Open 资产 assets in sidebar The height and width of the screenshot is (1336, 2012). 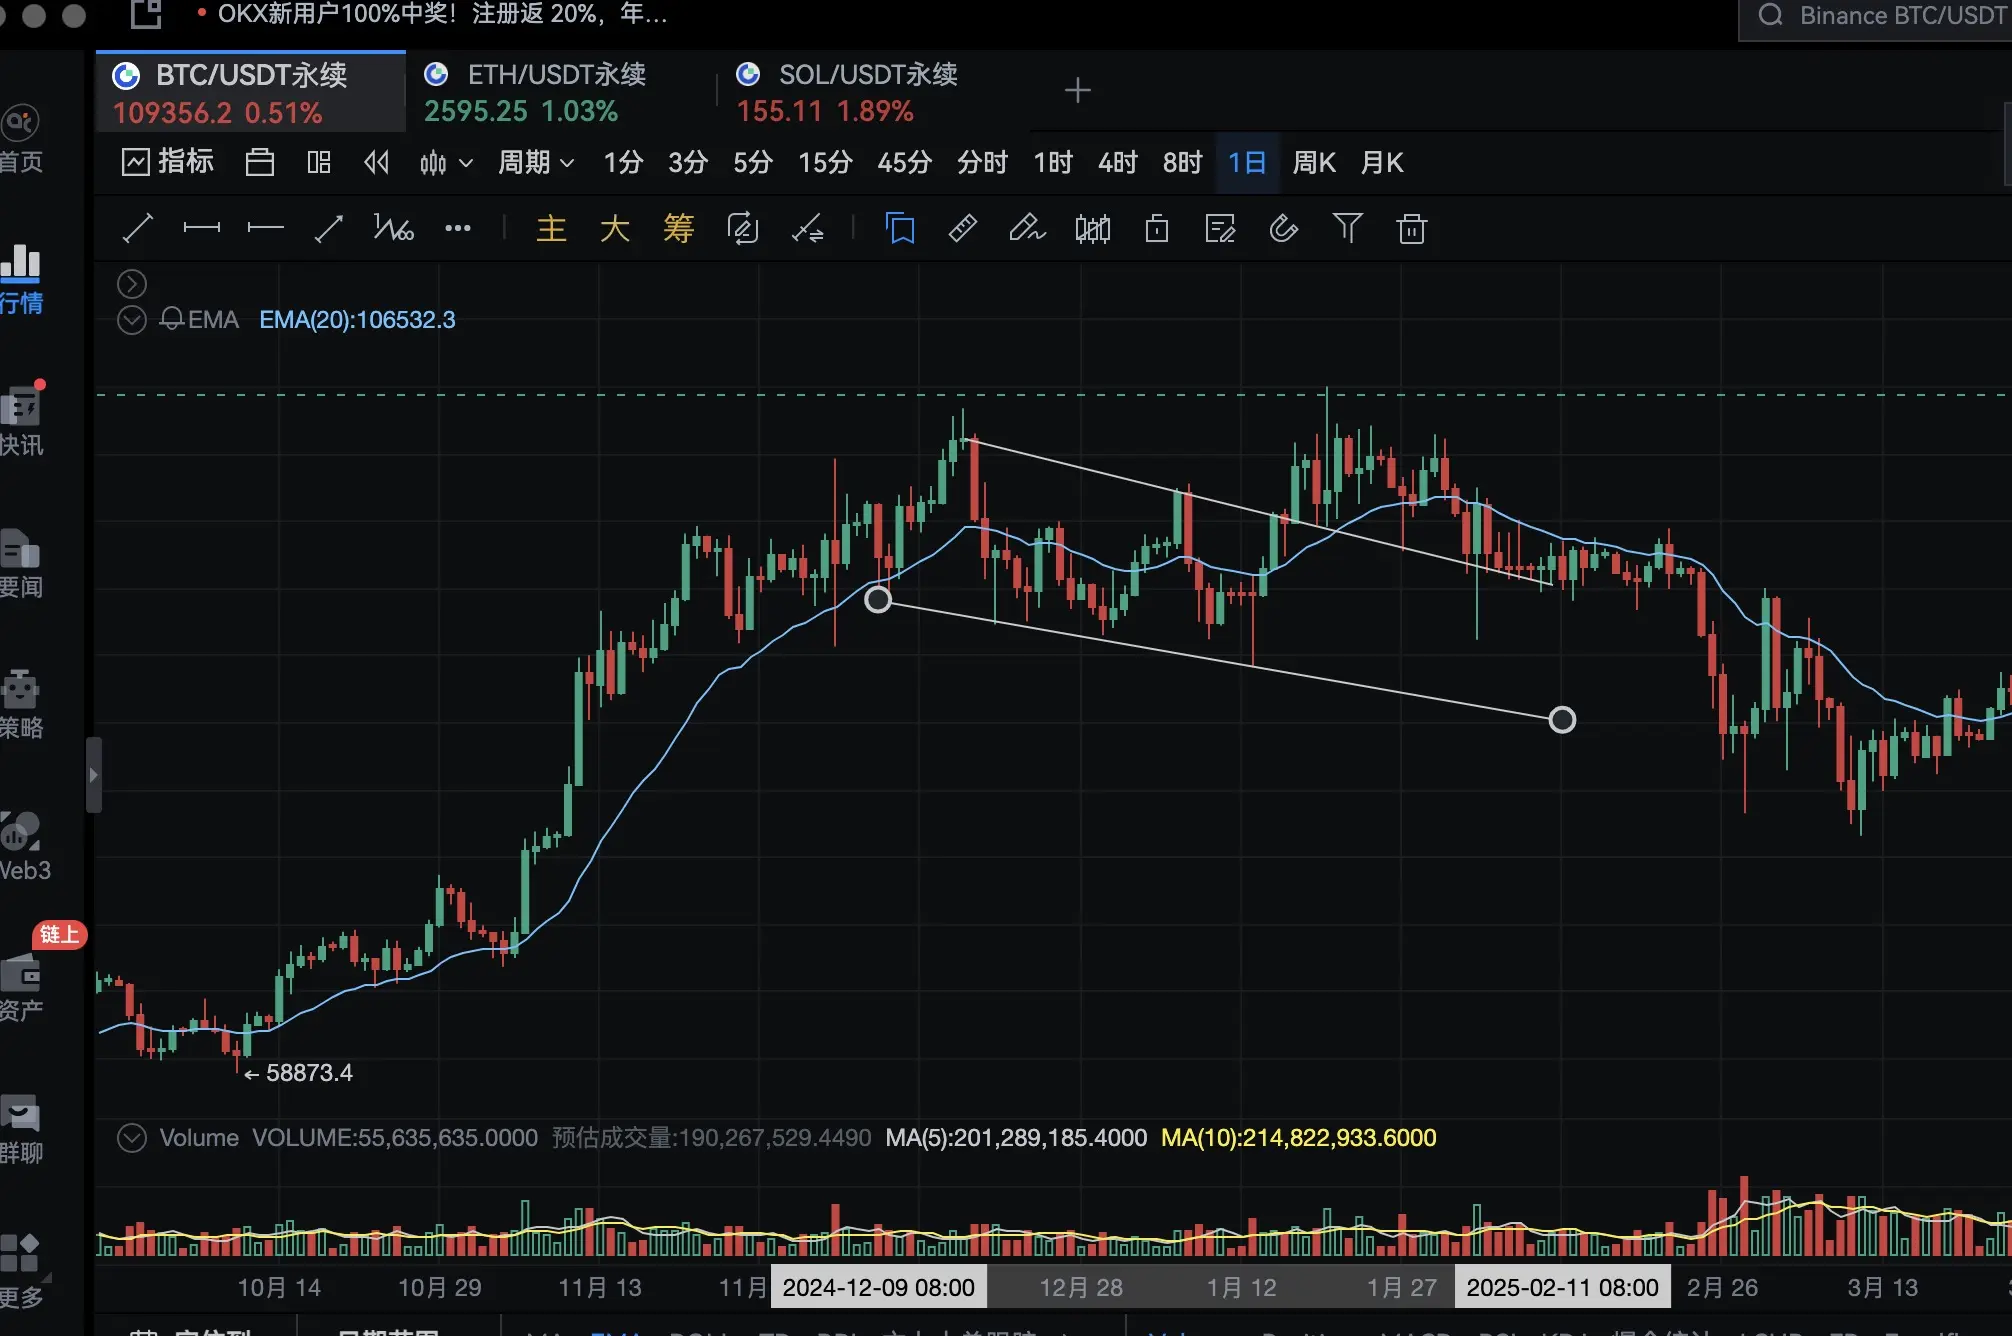pyautogui.click(x=21, y=989)
